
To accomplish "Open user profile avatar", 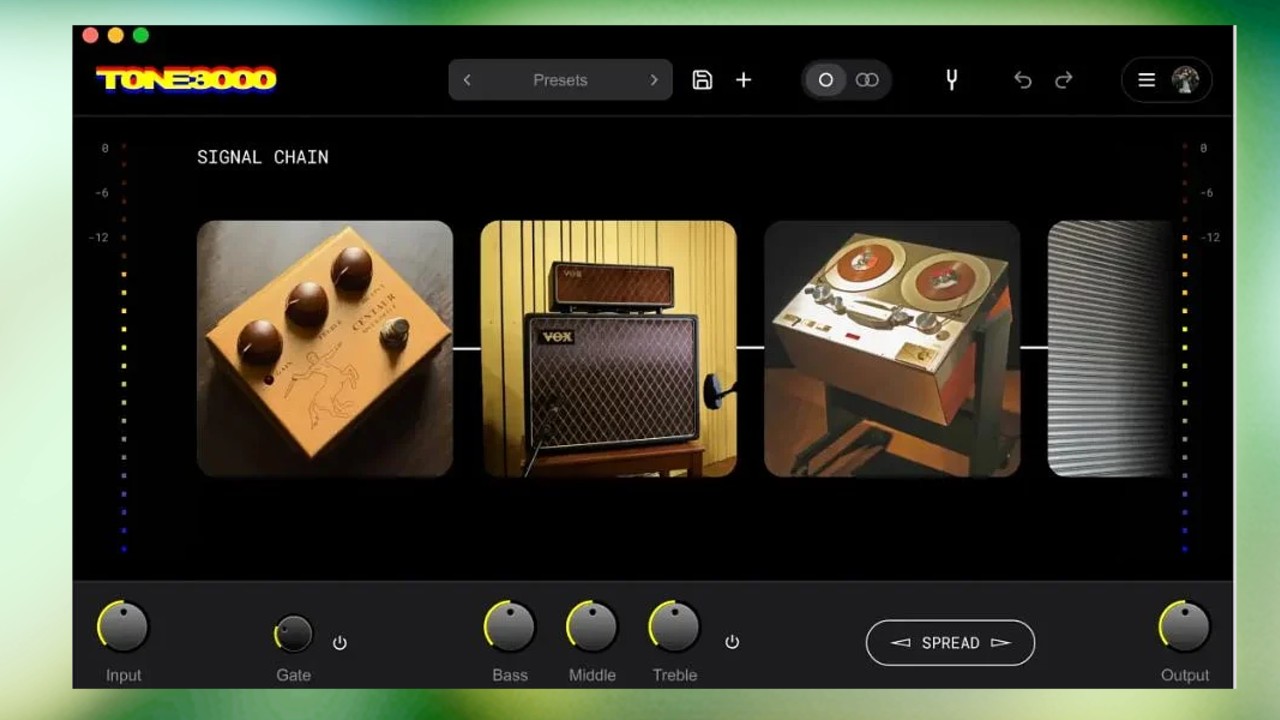I will 1185,80.
